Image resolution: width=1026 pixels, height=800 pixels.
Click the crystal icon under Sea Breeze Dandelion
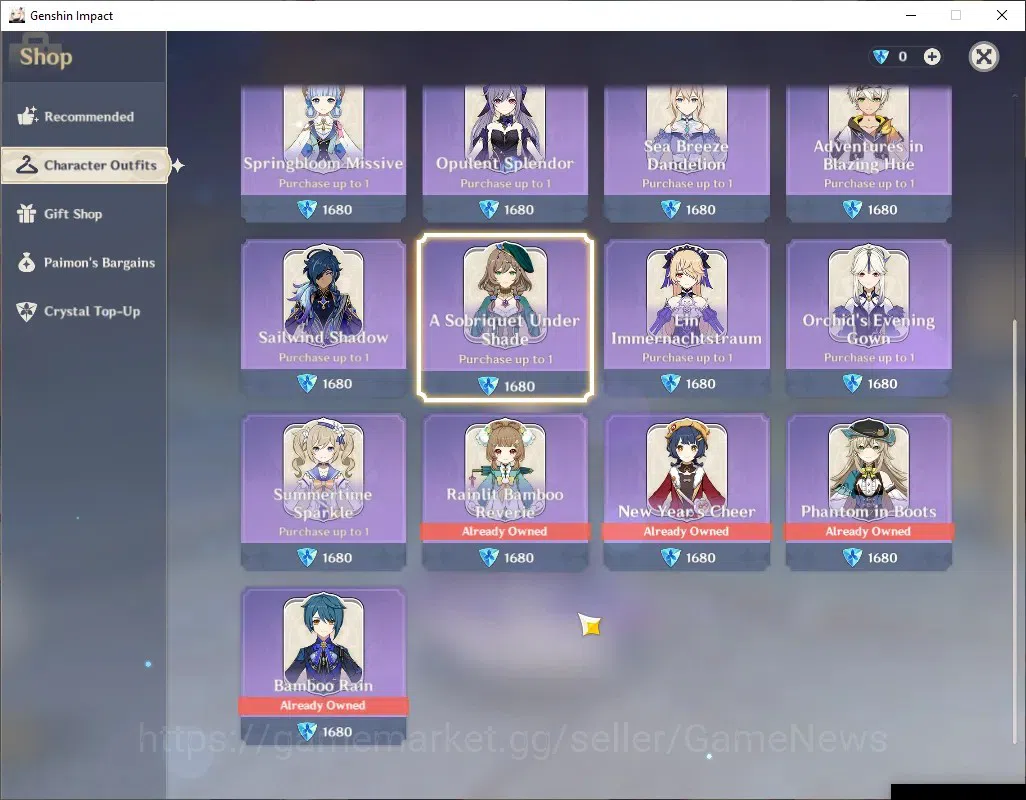tap(670, 209)
